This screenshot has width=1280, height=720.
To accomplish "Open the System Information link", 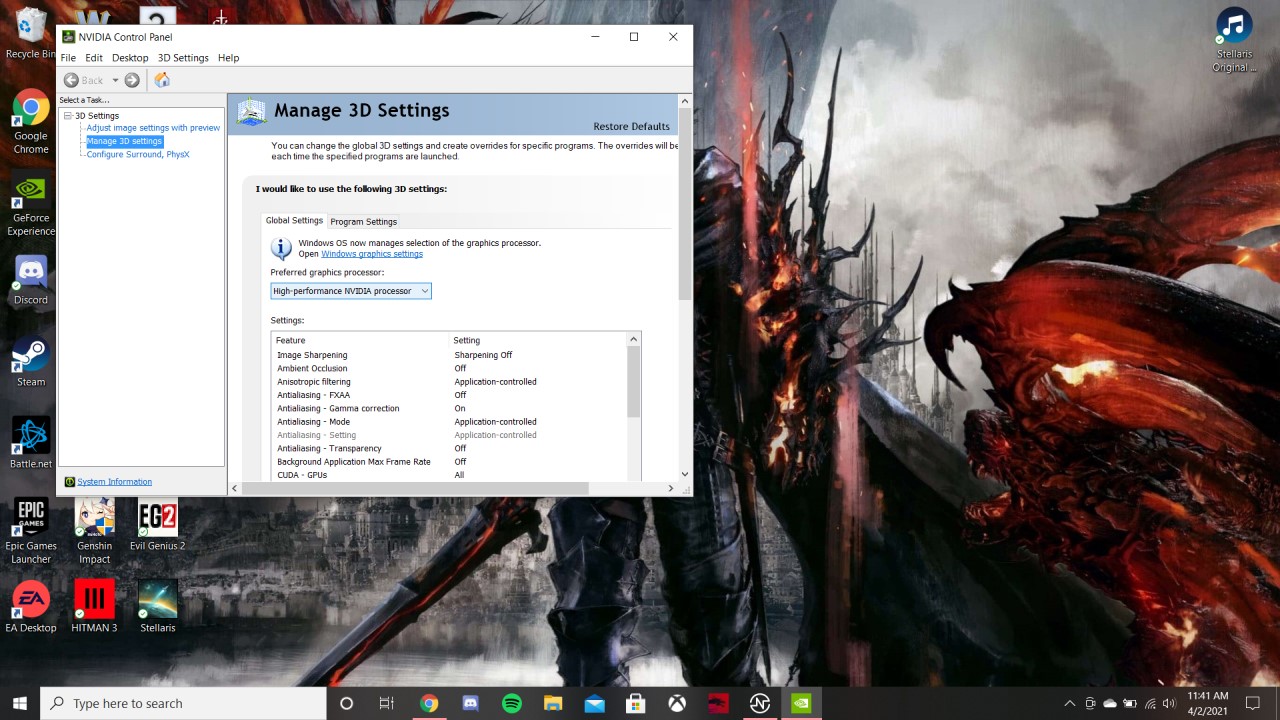I will (x=114, y=482).
